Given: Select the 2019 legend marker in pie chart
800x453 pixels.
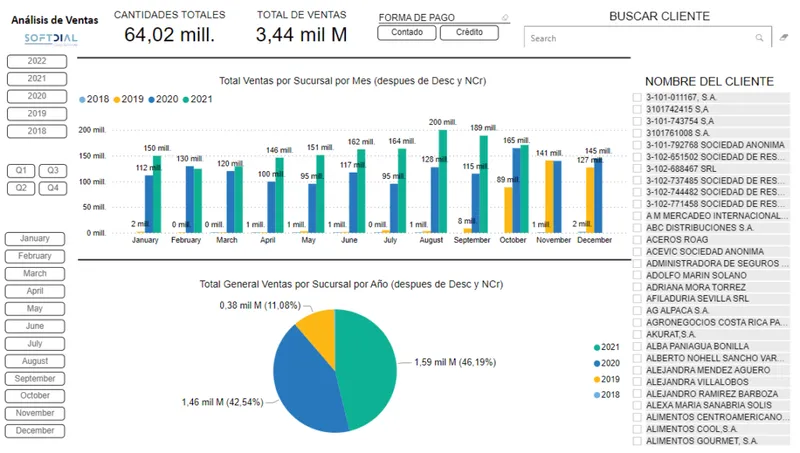Looking at the screenshot, I should 597,379.
